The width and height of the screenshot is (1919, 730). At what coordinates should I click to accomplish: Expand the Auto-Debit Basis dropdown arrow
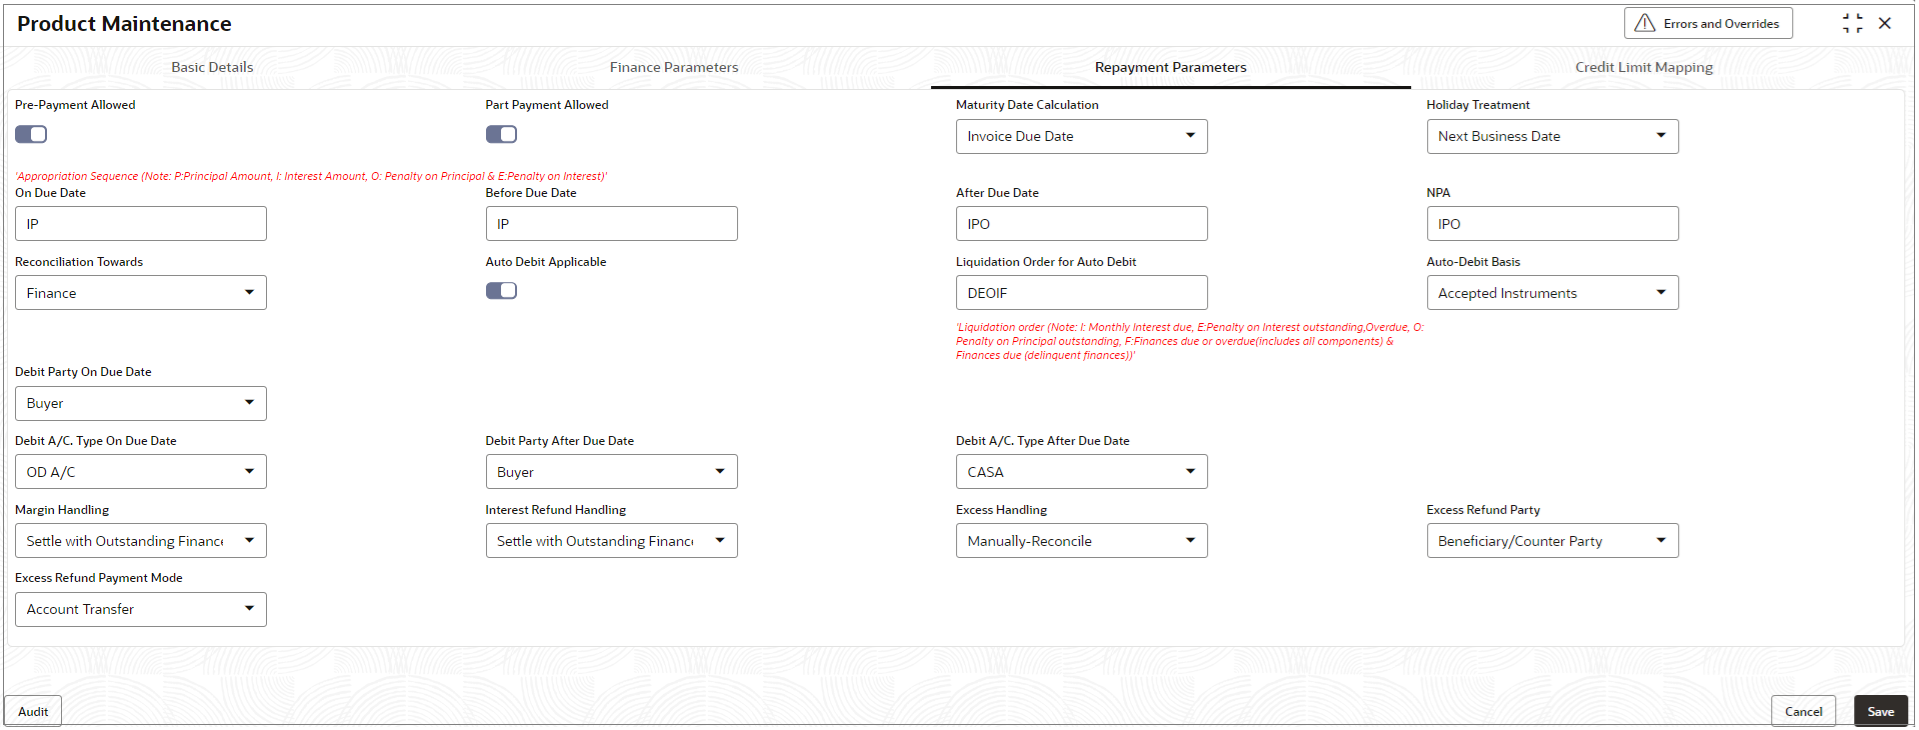click(1660, 293)
